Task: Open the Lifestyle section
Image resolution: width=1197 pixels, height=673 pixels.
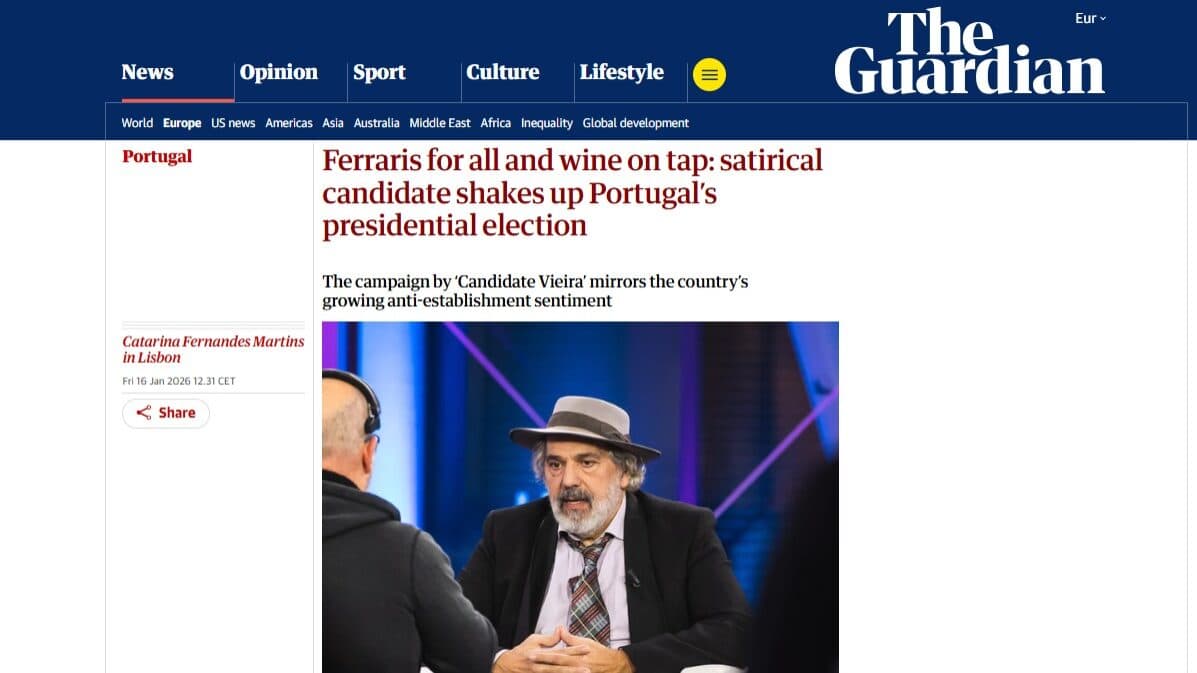Action: coord(621,72)
